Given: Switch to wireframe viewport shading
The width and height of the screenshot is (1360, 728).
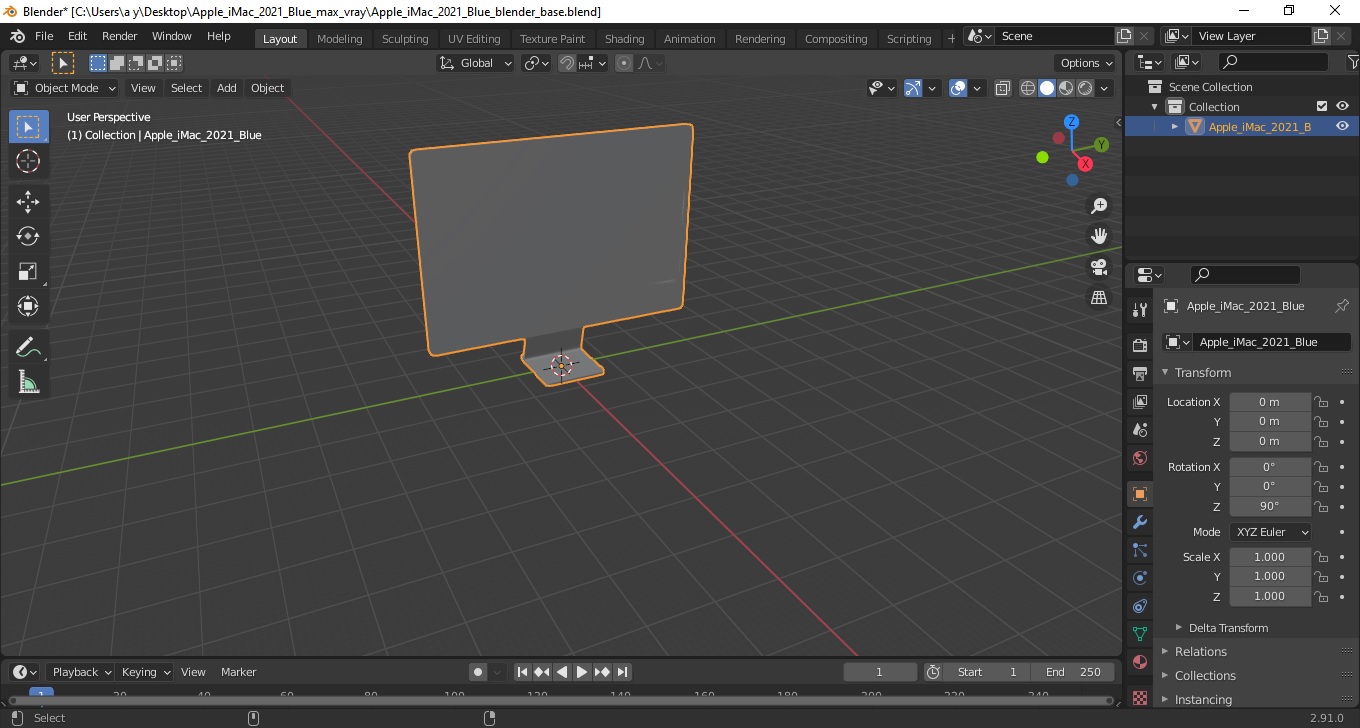Looking at the screenshot, I should pyautogui.click(x=1028, y=88).
